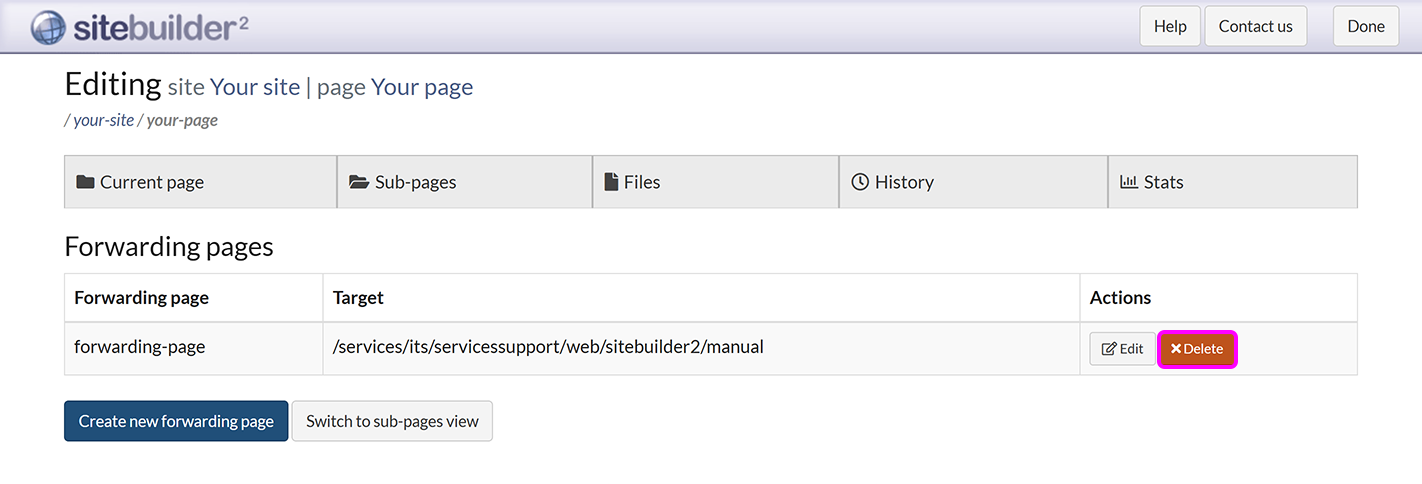Click the bar chart icon beside Stats
1422x484 pixels.
[x=1129, y=182]
